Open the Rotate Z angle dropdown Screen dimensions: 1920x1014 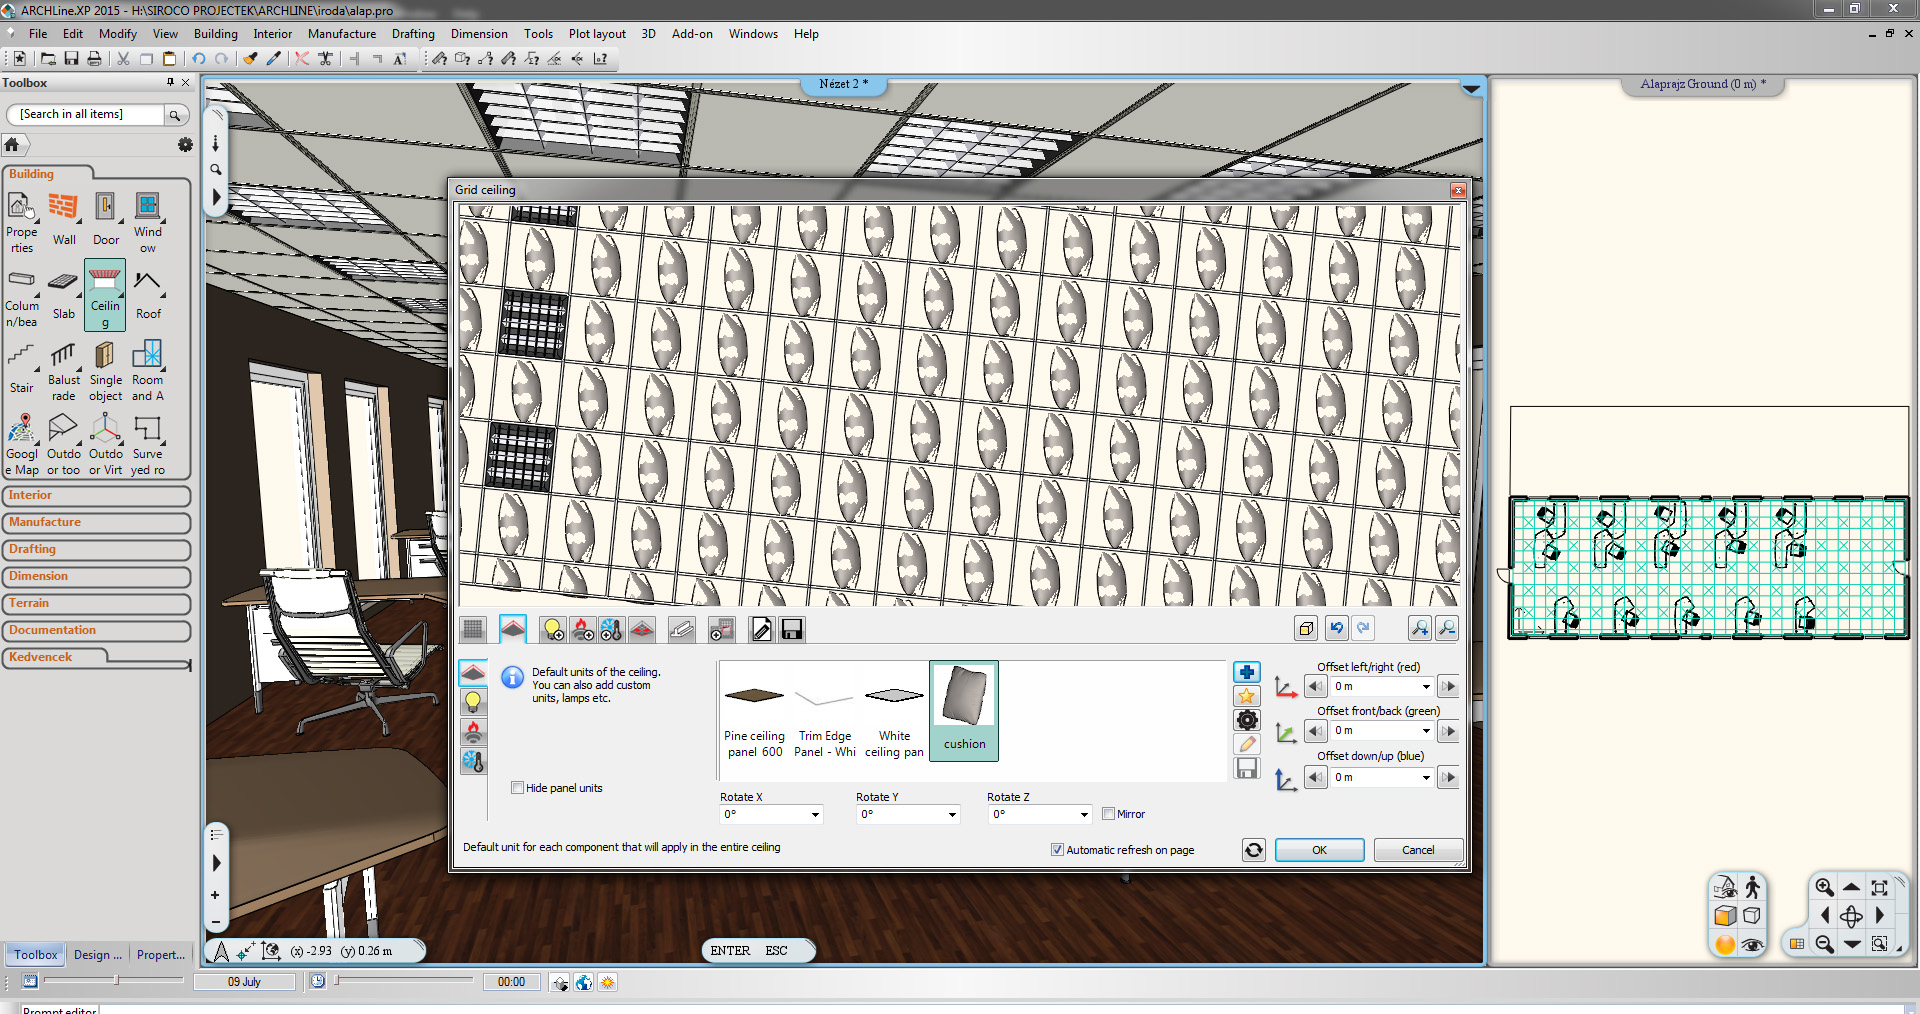(1084, 815)
